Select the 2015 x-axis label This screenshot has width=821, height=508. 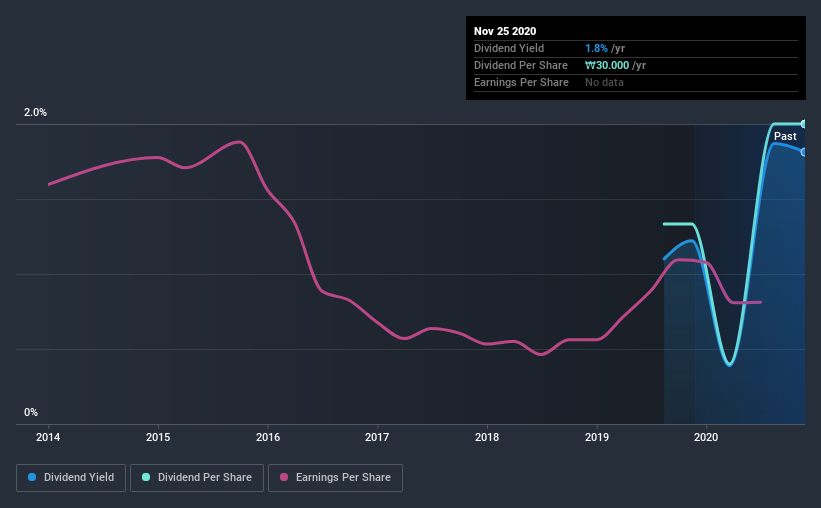click(x=158, y=437)
